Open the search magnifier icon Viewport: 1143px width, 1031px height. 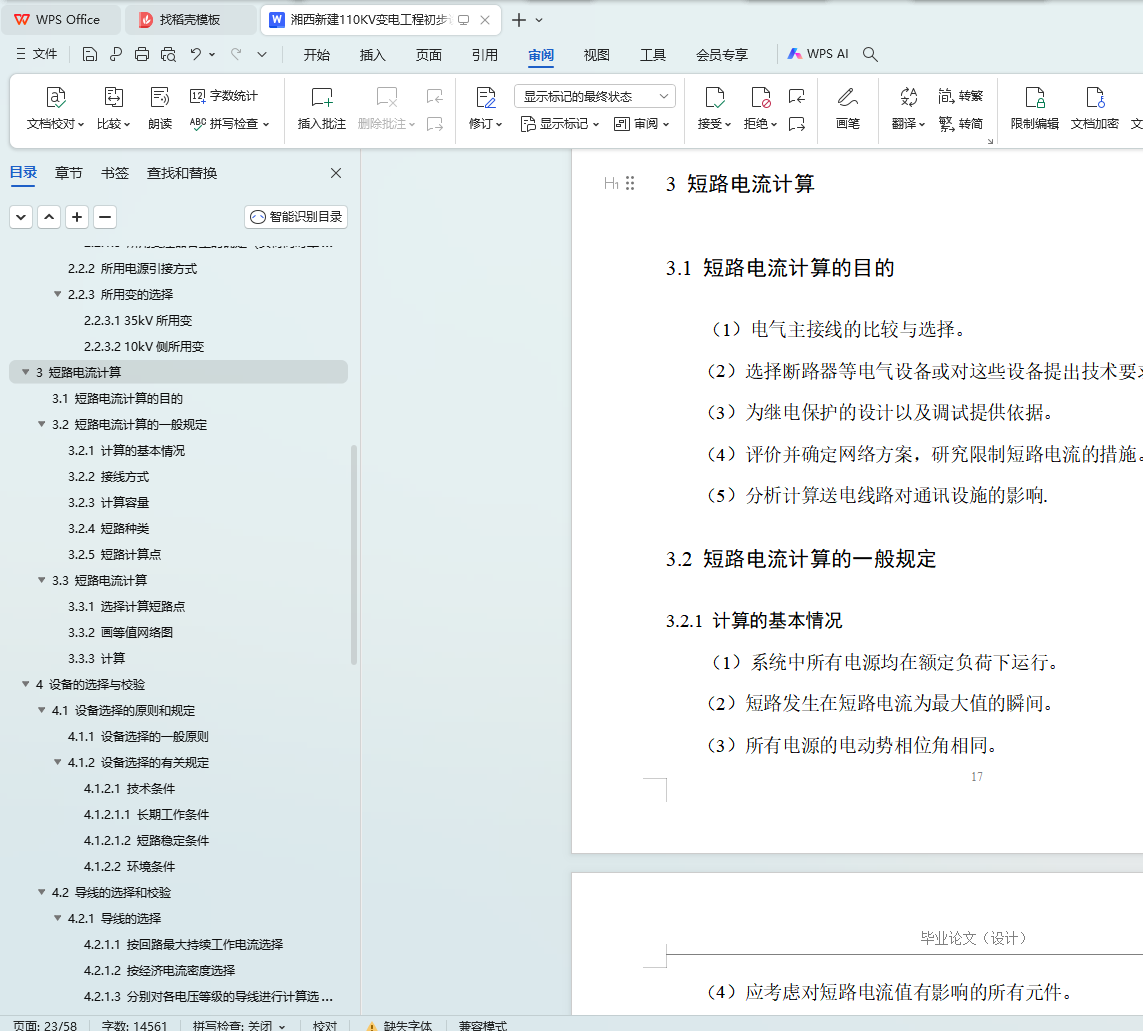point(870,54)
